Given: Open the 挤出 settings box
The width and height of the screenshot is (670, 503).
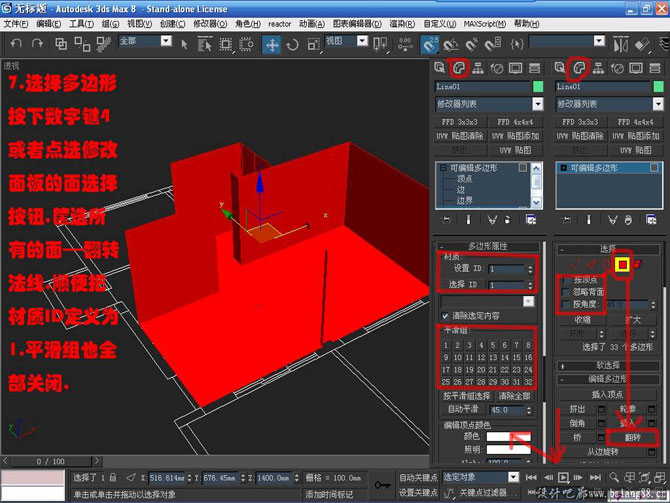Looking at the screenshot, I should [602, 409].
